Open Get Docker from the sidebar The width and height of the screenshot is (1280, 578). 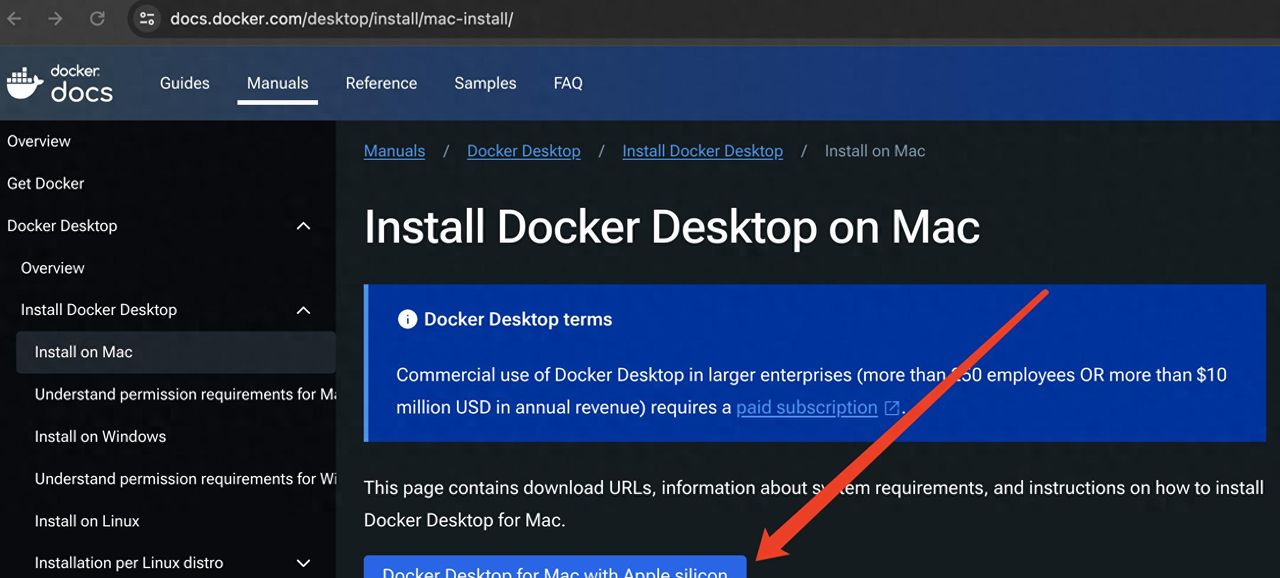click(x=45, y=183)
